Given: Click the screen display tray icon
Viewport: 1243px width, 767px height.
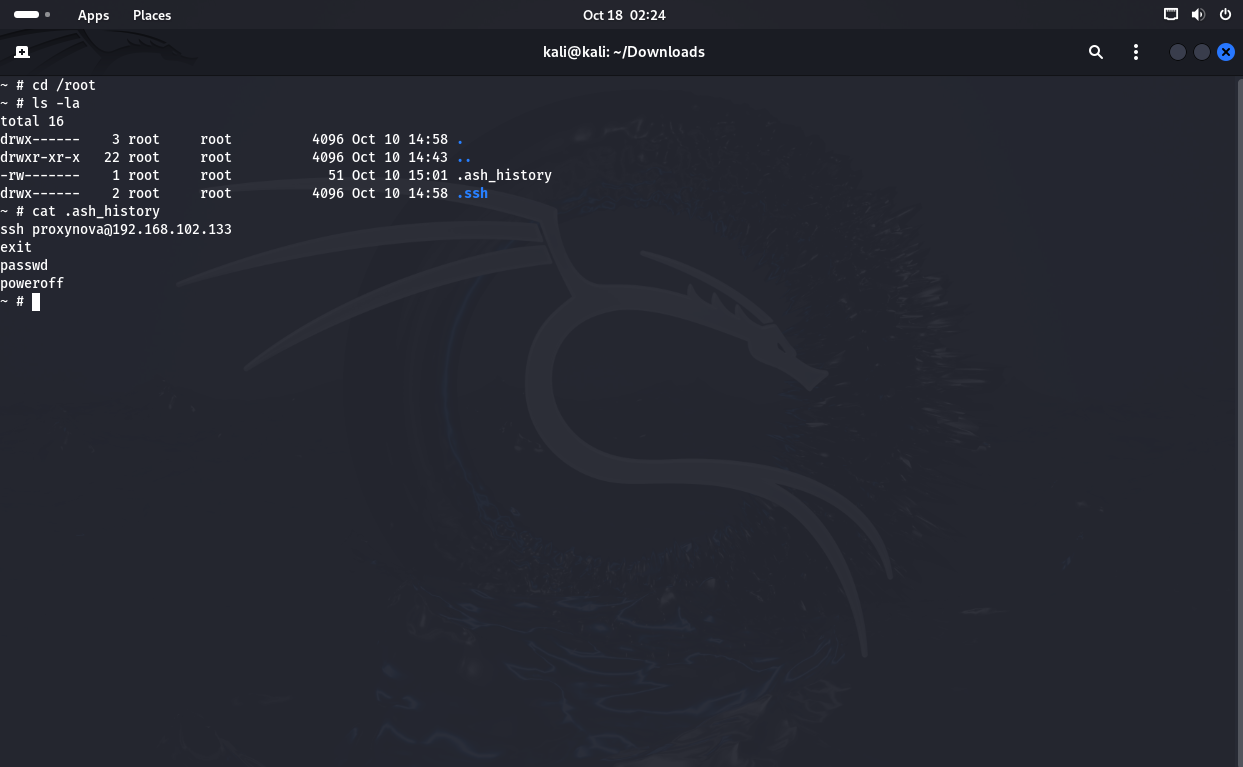Looking at the screenshot, I should pyautogui.click(x=1171, y=15).
